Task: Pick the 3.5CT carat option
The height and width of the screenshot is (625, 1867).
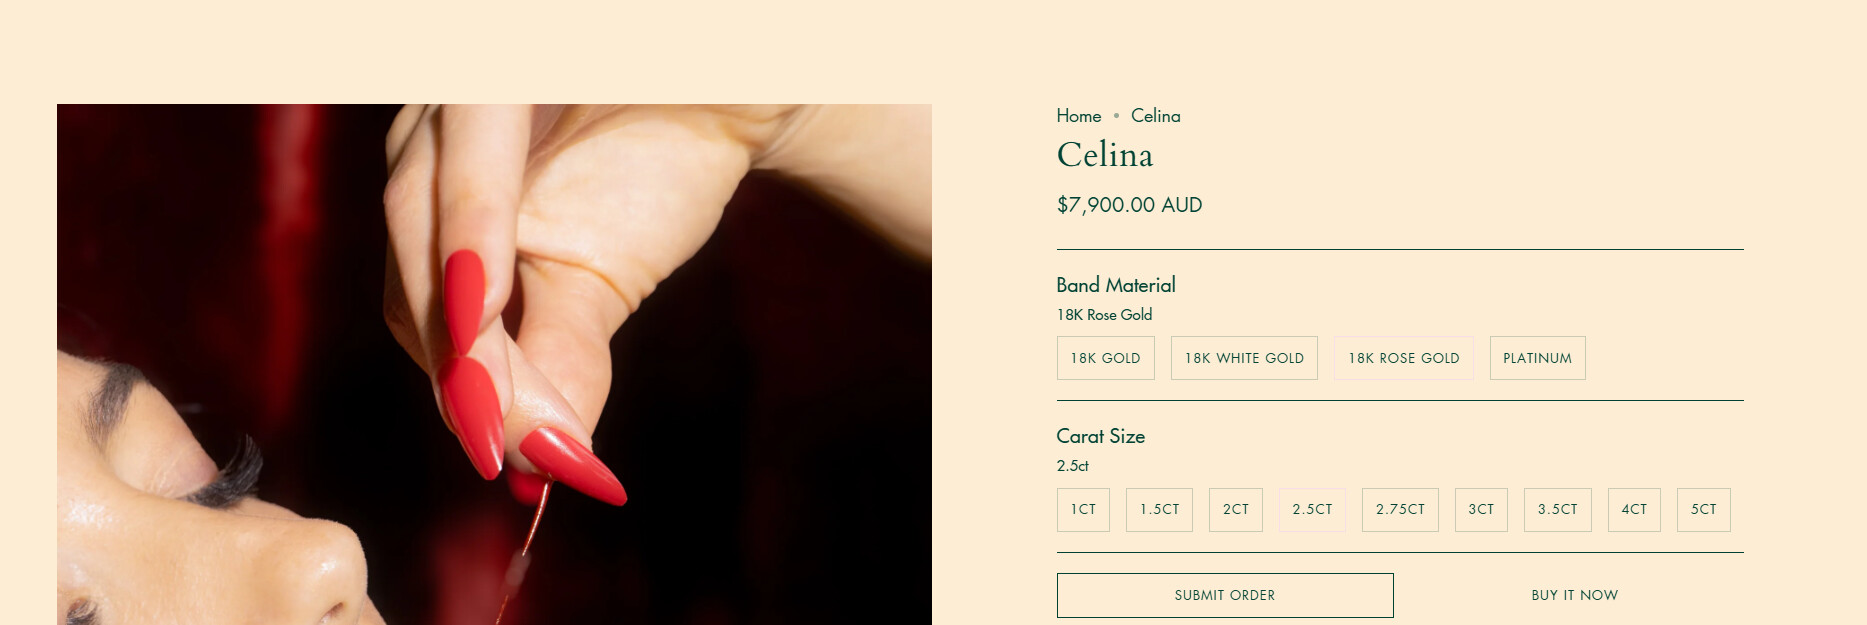Action: (x=1557, y=510)
